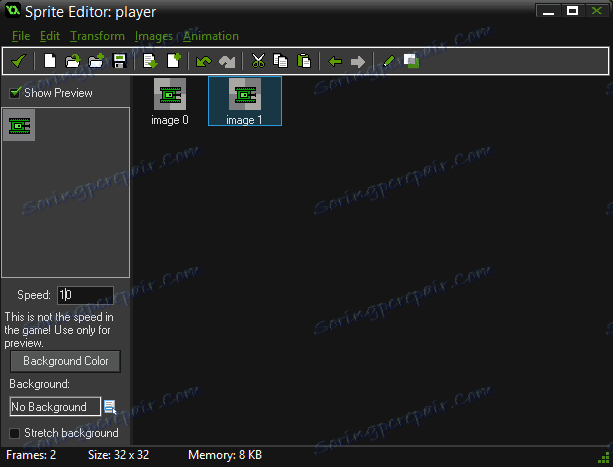The width and height of the screenshot is (613, 467).
Task: Cut the selected image with scissors icon
Action: [258, 61]
